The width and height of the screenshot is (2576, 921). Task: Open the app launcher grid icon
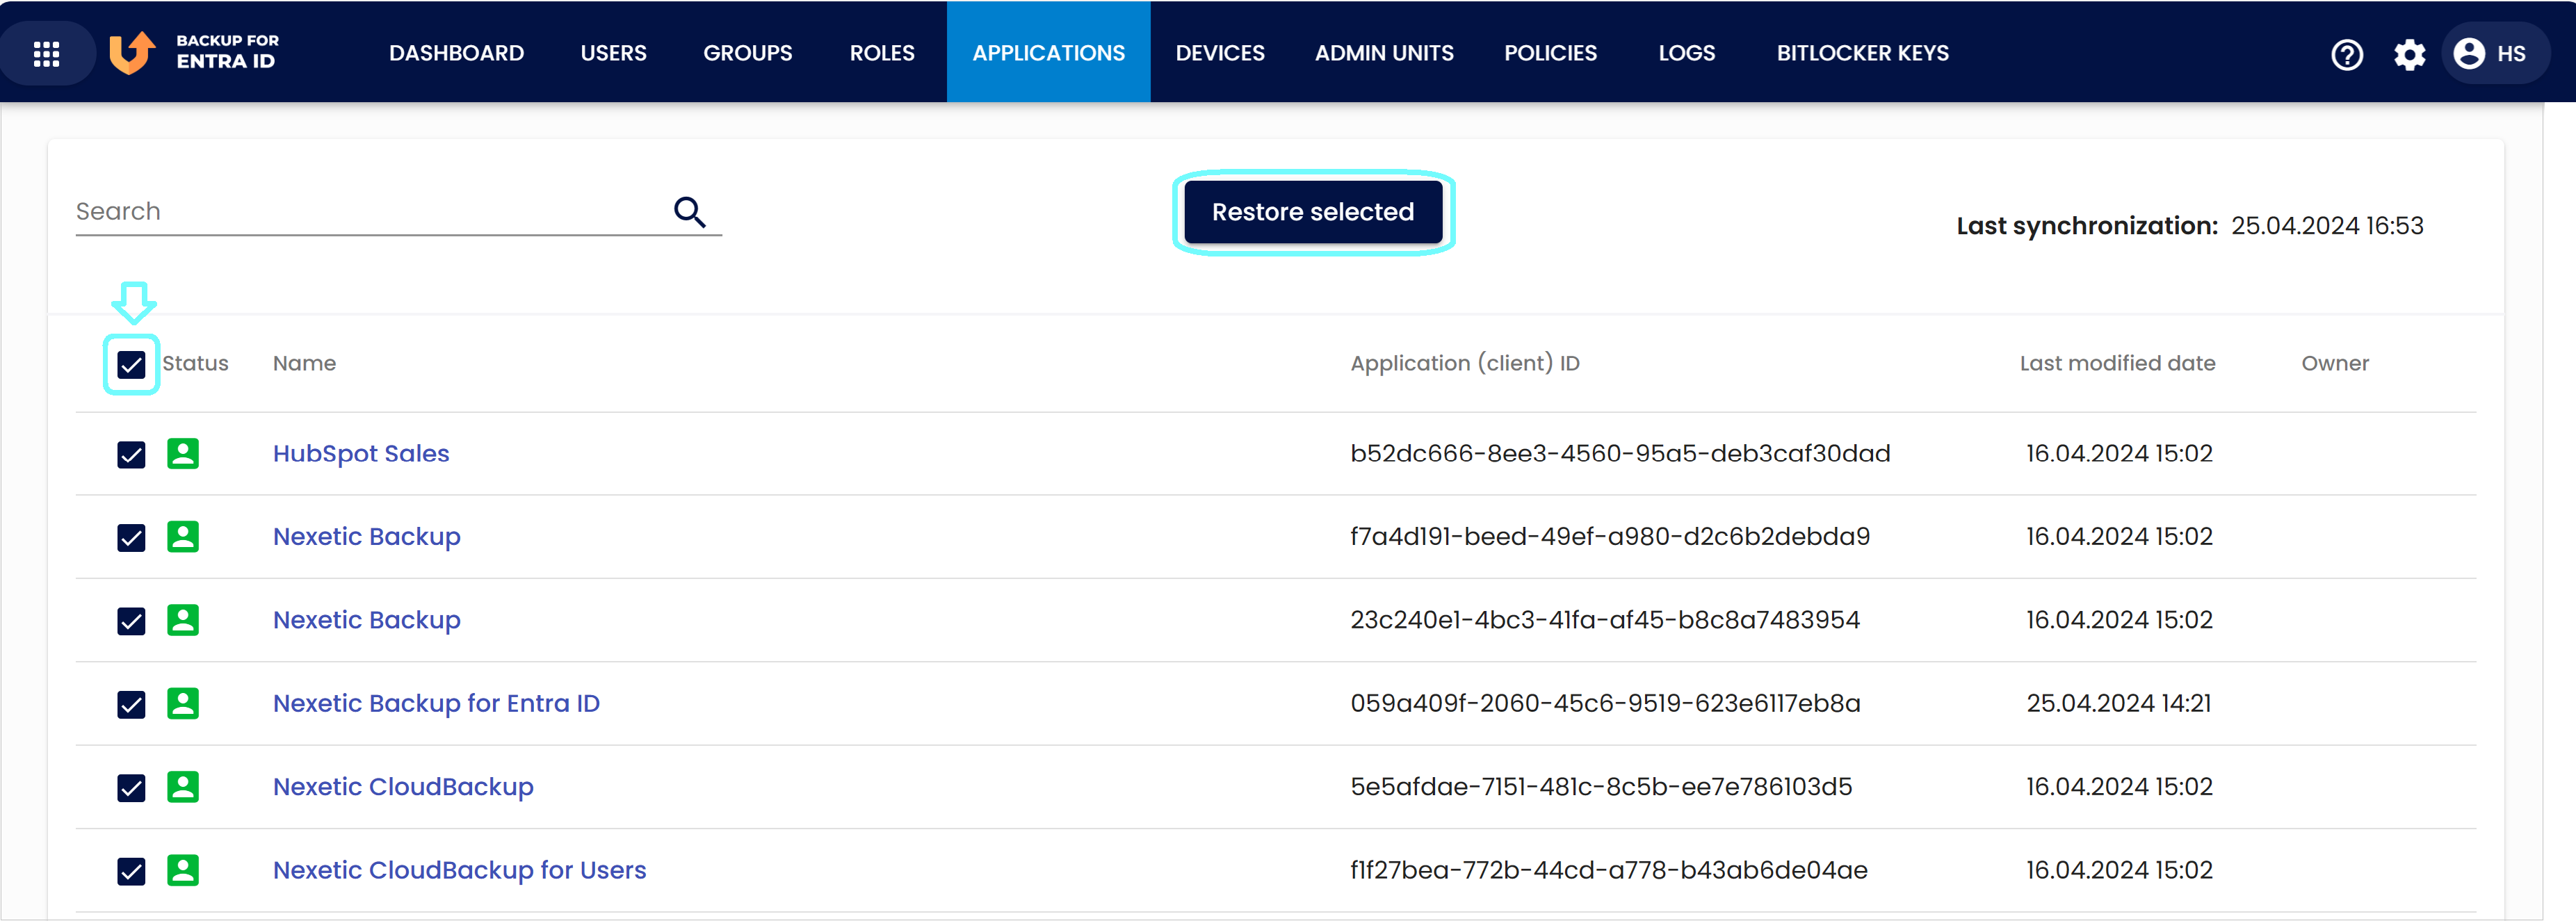[47, 53]
